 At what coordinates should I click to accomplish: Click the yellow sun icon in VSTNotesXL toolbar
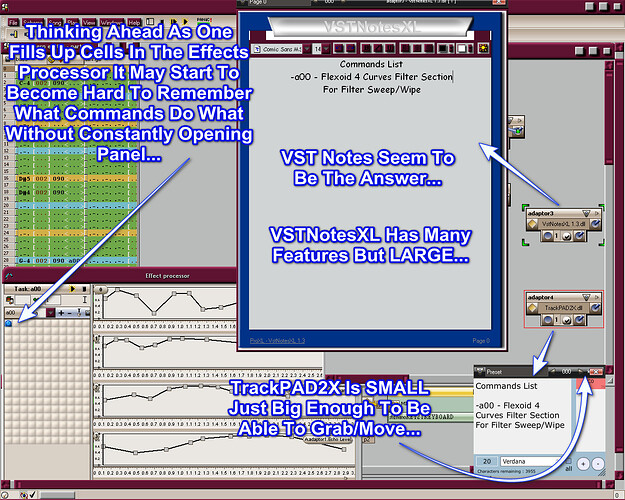click(483, 48)
